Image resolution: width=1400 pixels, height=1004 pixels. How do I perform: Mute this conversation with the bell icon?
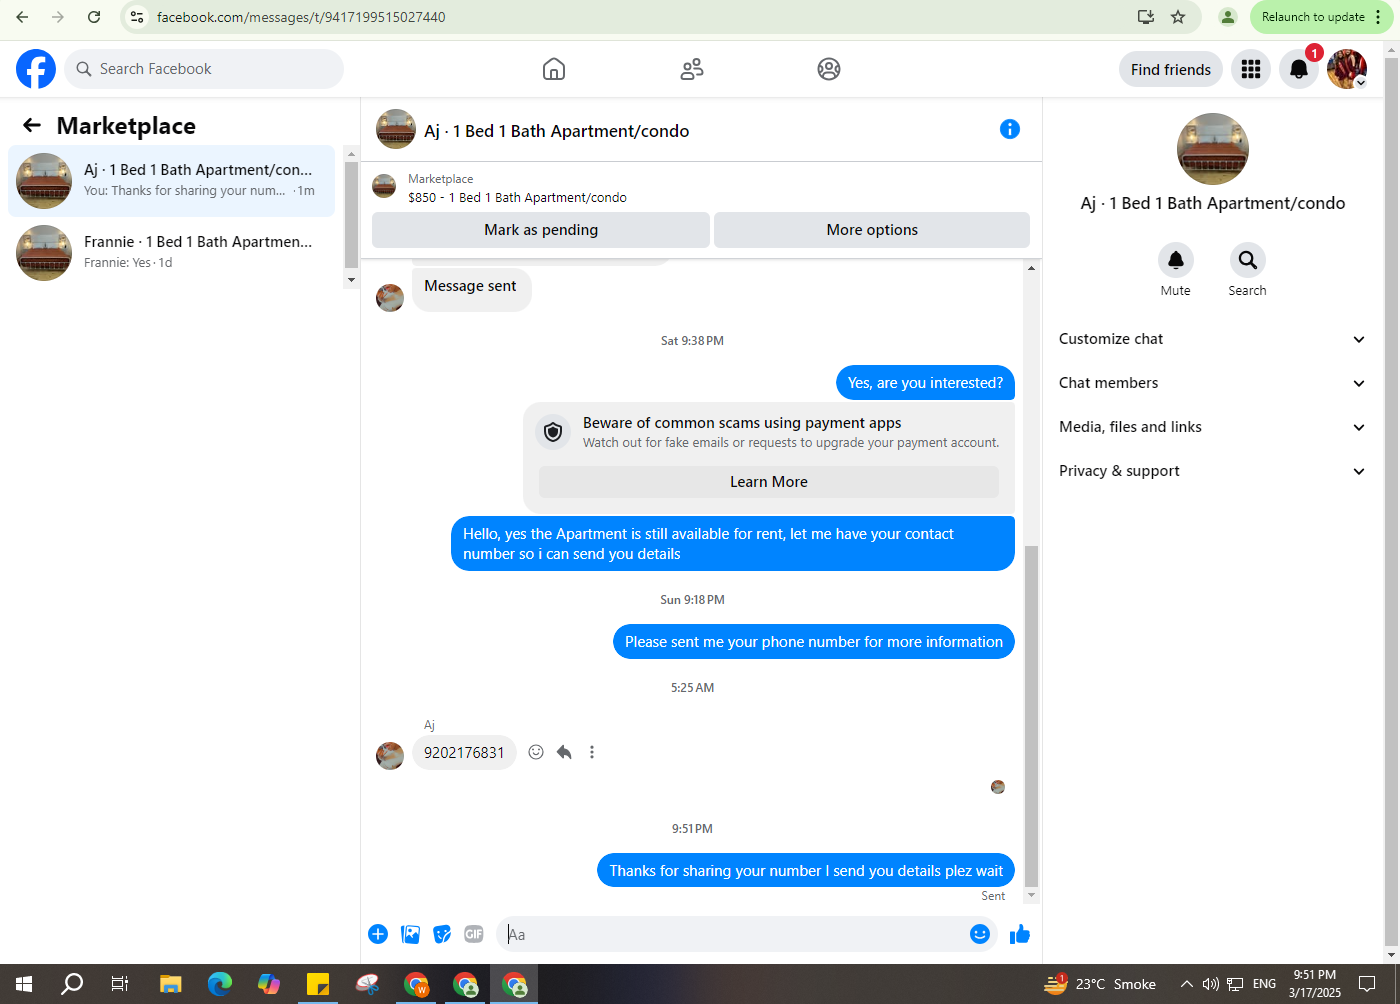pos(1176,260)
